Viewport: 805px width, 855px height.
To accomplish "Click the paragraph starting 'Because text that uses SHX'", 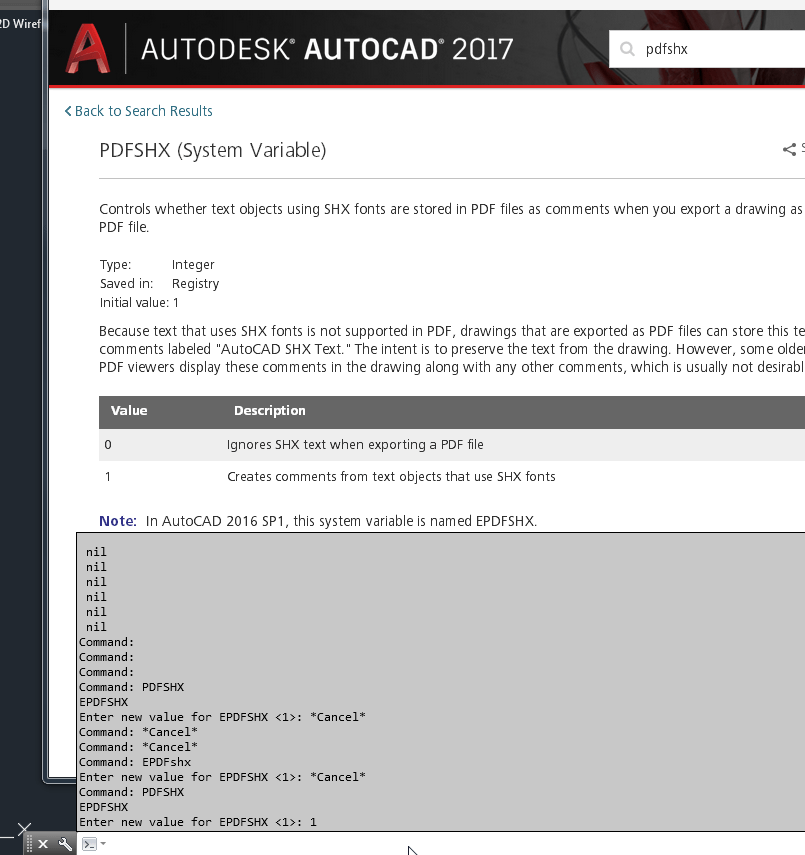I will 452,349.
